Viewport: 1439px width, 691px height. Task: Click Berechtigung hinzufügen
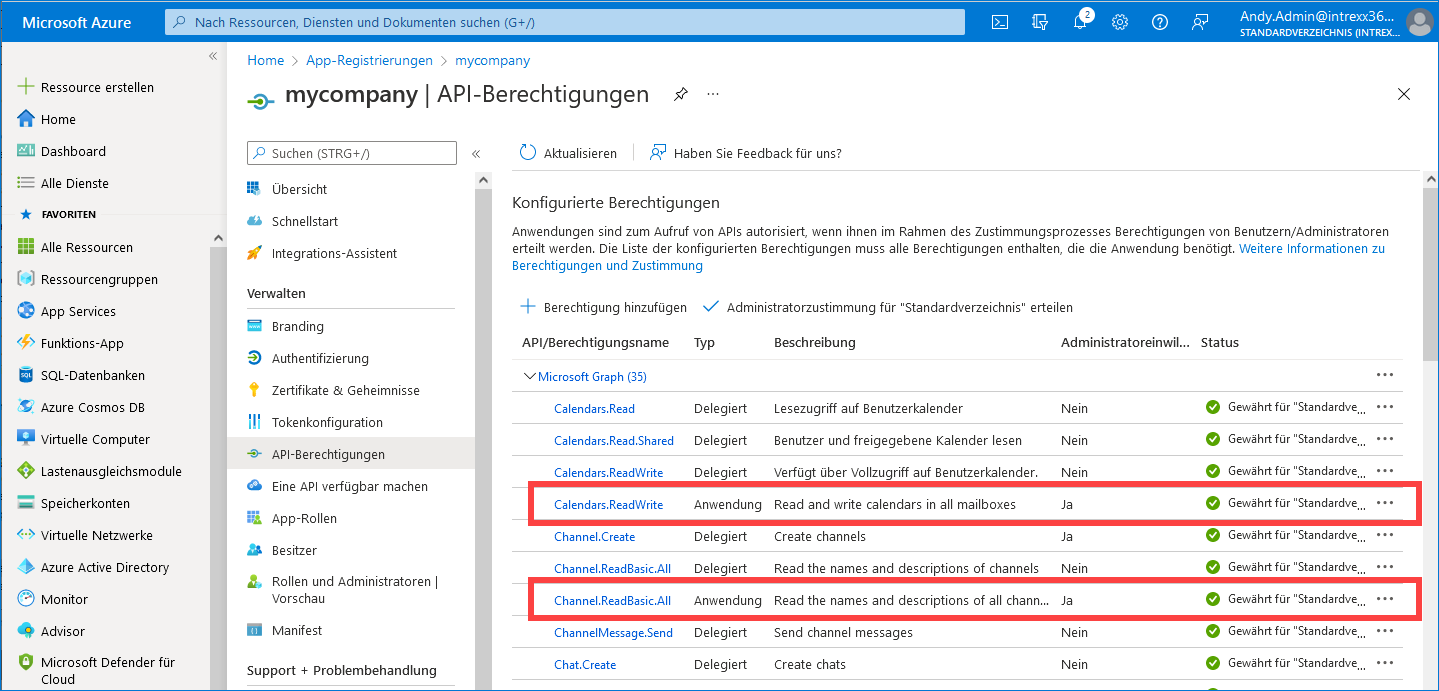tap(604, 307)
